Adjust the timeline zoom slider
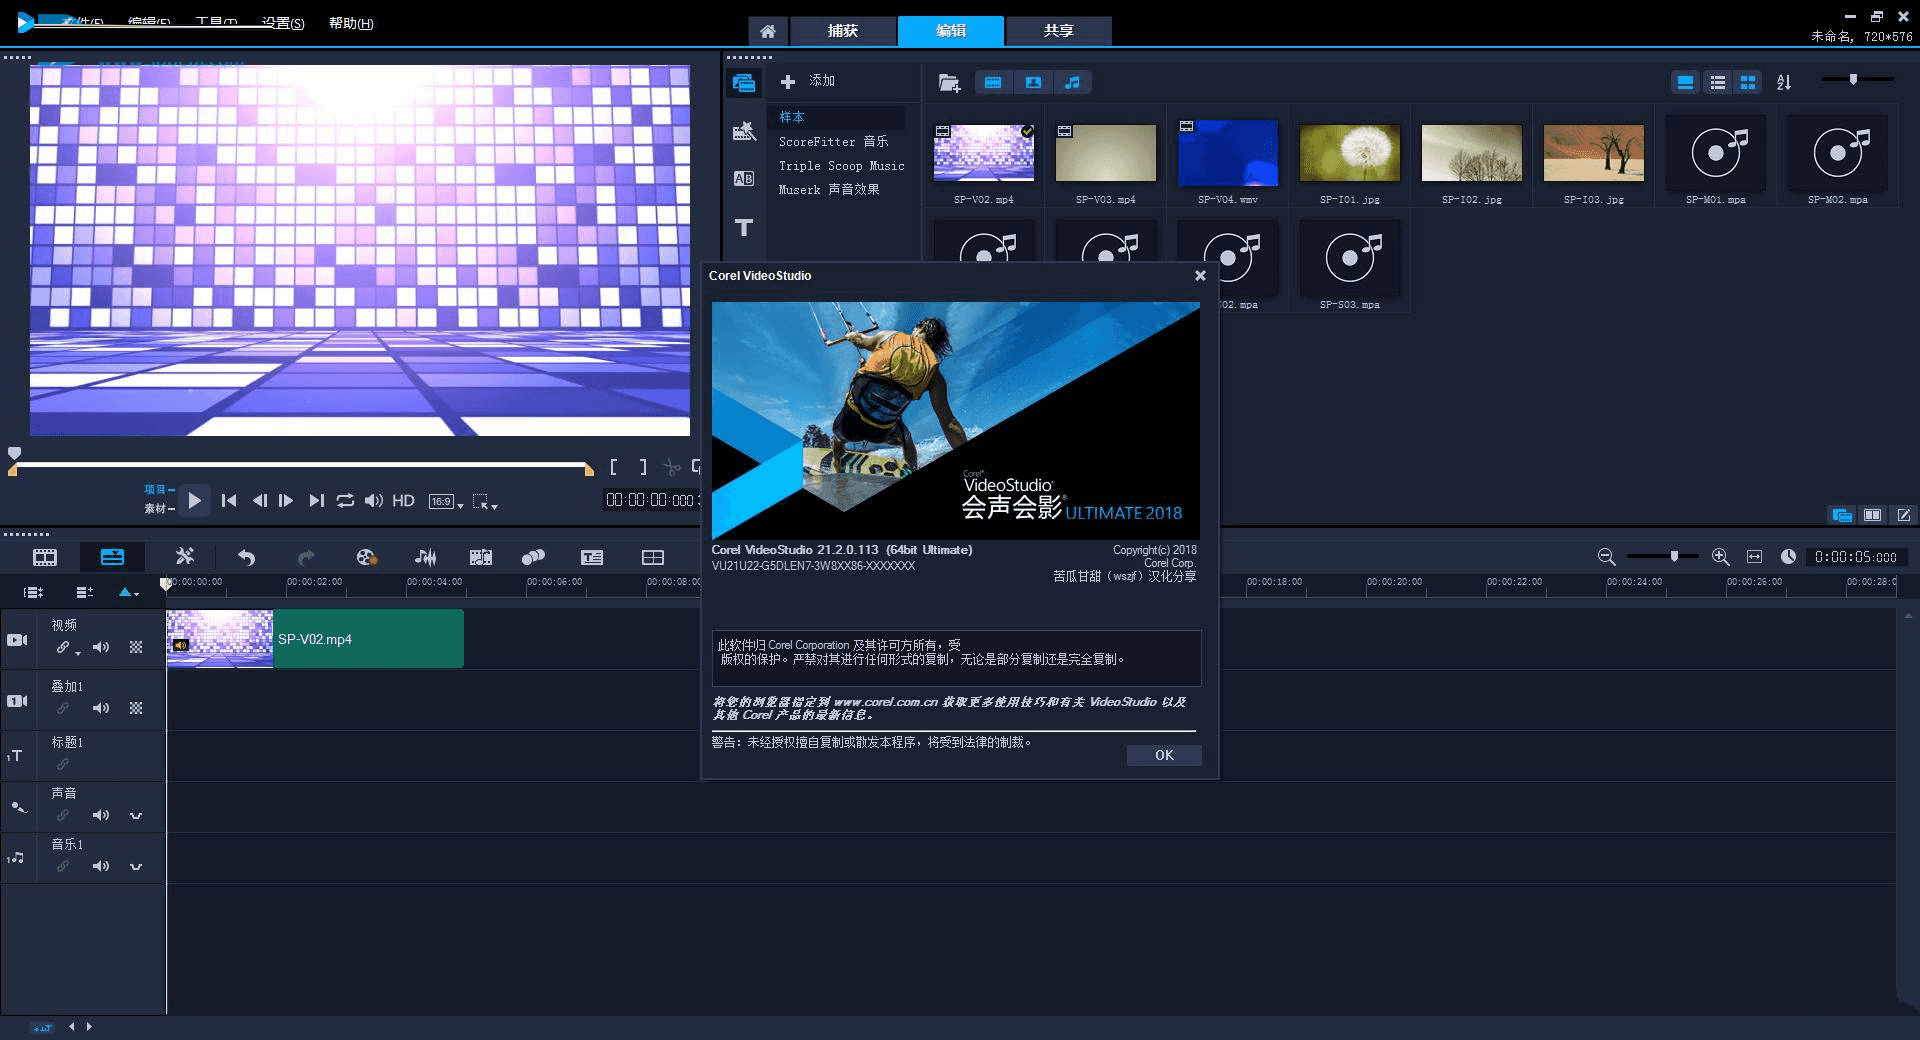 [1674, 556]
